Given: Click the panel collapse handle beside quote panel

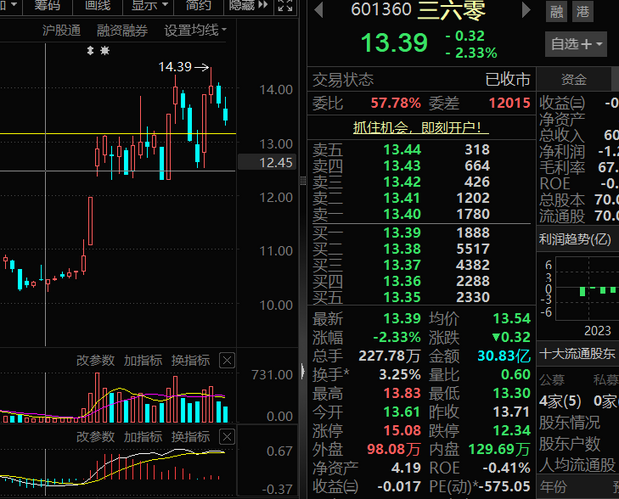Looking at the screenshot, I should [303, 371].
